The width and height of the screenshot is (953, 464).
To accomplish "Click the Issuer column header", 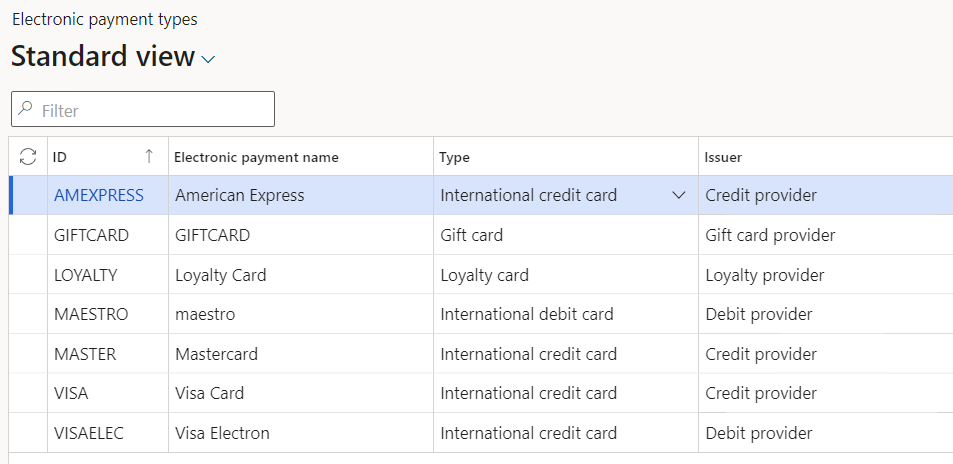I will (x=722, y=157).
